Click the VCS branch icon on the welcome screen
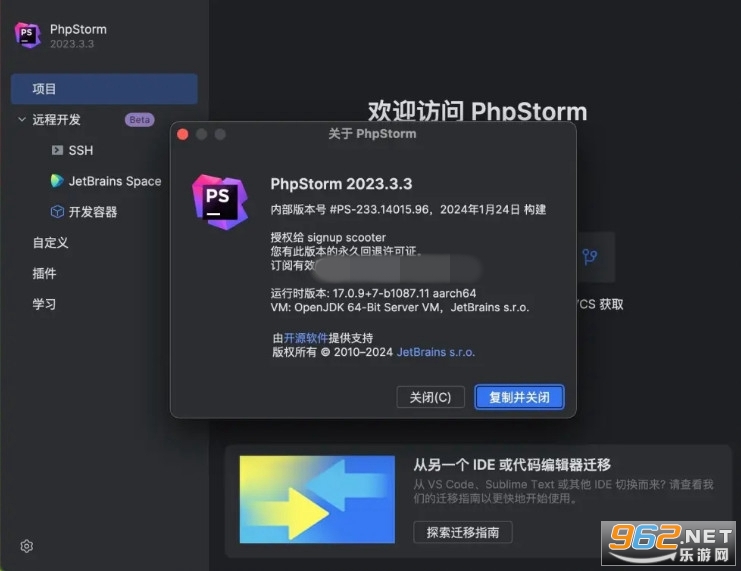The height and width of the screenshot is (571, 741). 590,257
